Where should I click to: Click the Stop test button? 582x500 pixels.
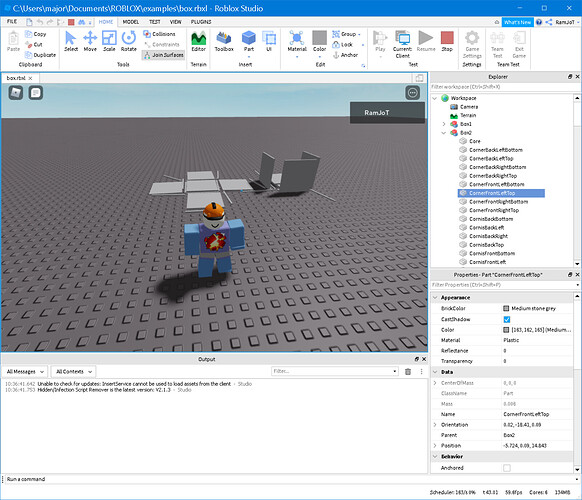(x=447, y=41)
